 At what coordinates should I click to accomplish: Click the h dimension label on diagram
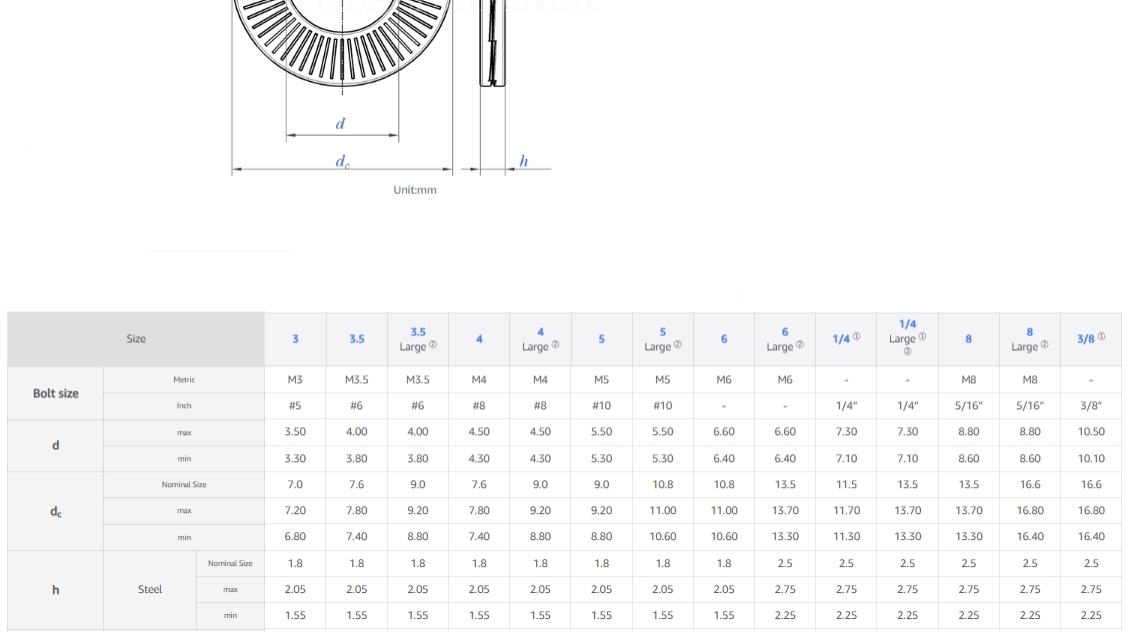click(x=524, y=160)
